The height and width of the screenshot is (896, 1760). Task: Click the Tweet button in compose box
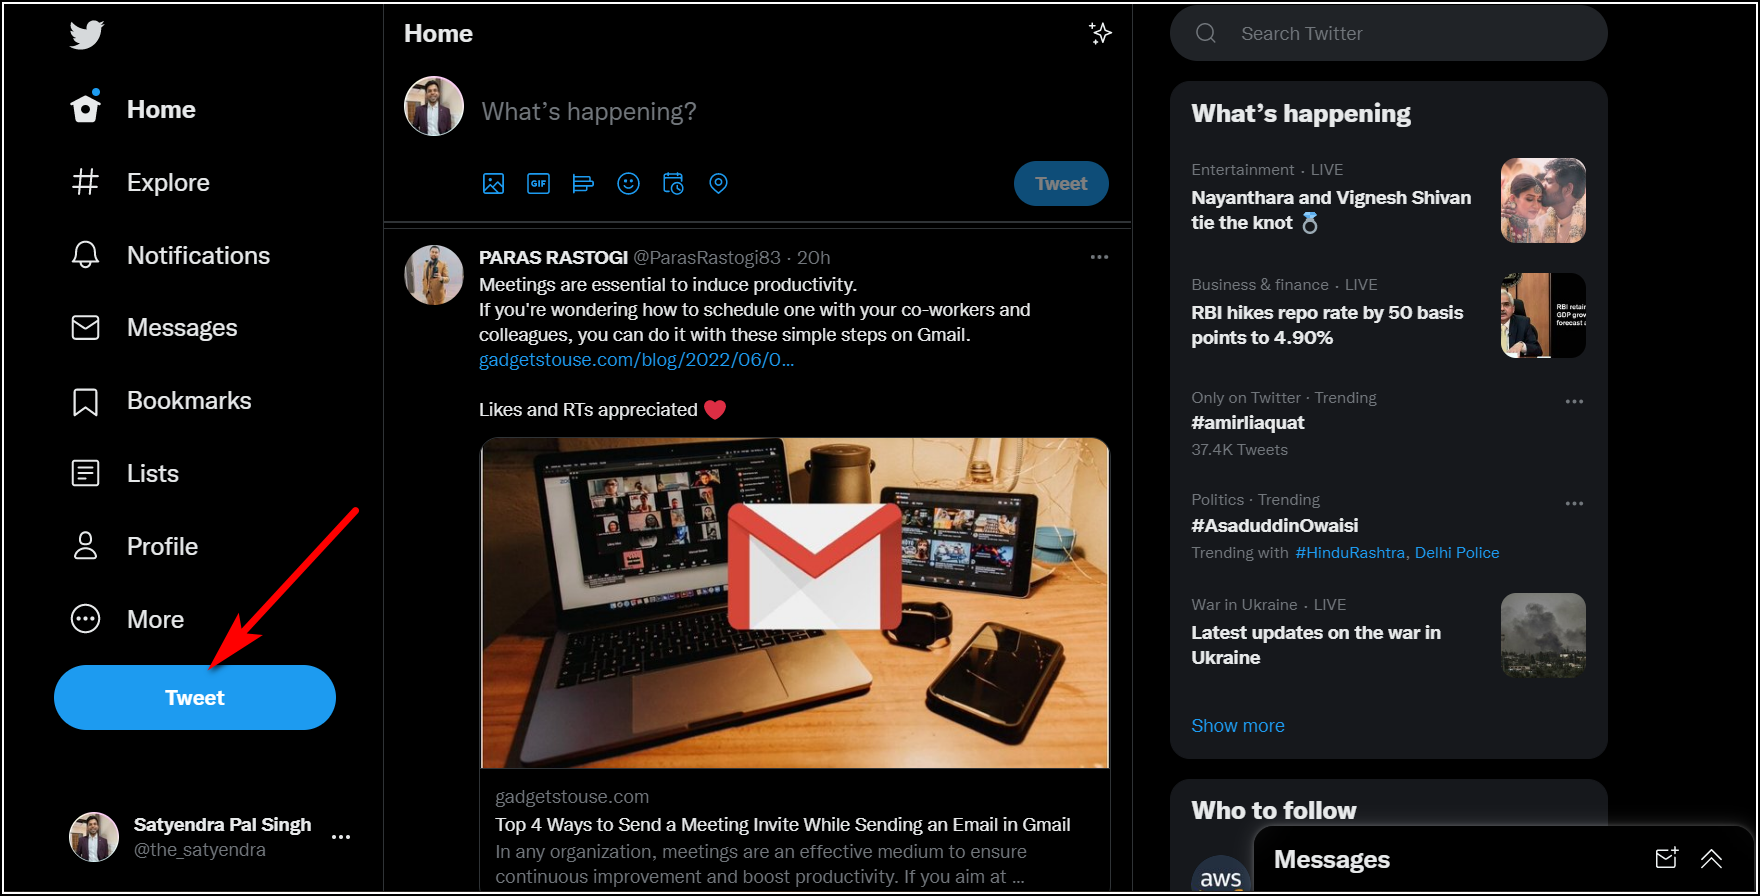[x=1061, y=184]
